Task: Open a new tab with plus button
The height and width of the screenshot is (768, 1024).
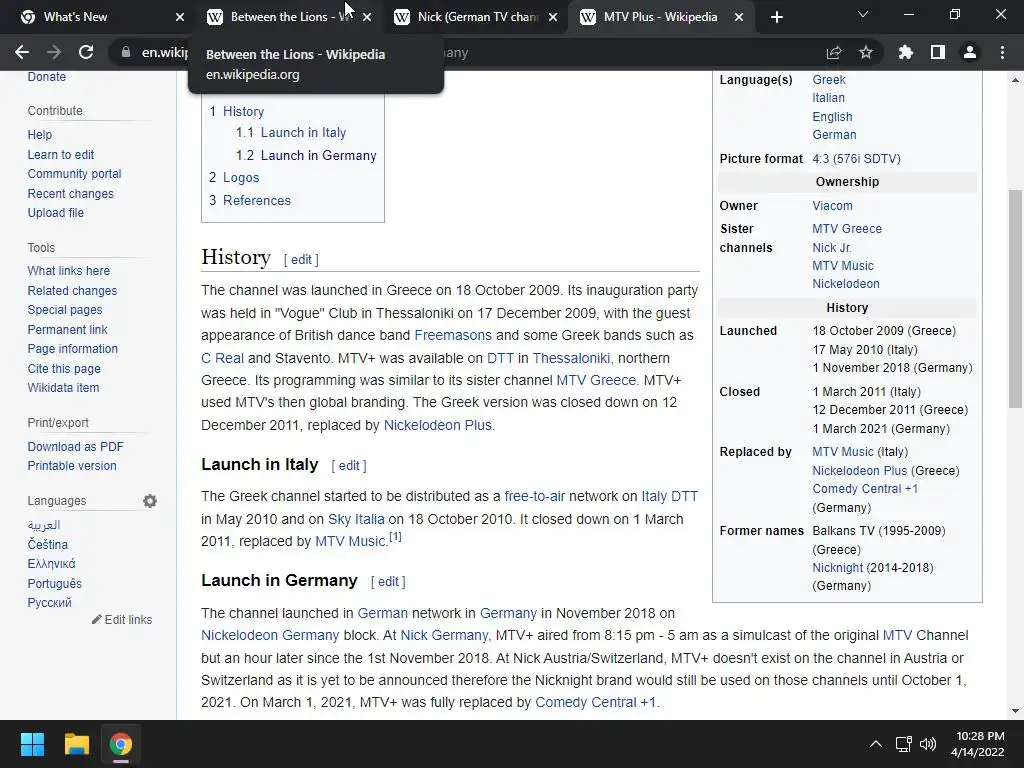Action: click(x=776, y=17)
